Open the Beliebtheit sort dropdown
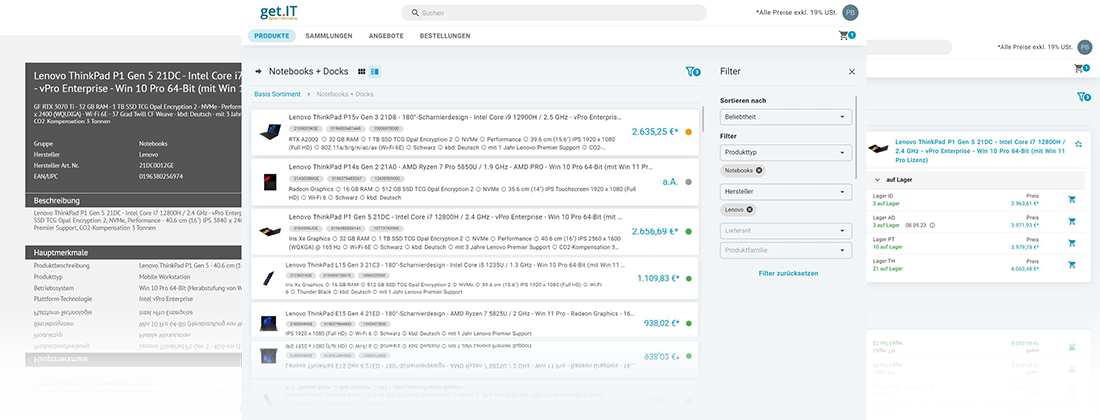The image size is (1100, 420). pos(786,116)
